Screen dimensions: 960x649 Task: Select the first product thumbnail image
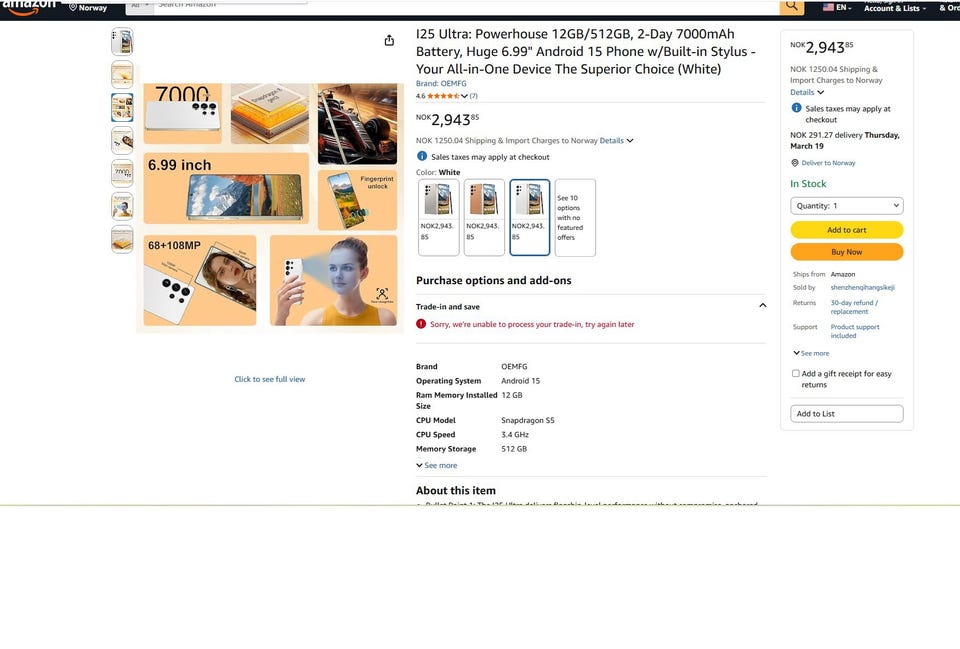coord(122,42)
